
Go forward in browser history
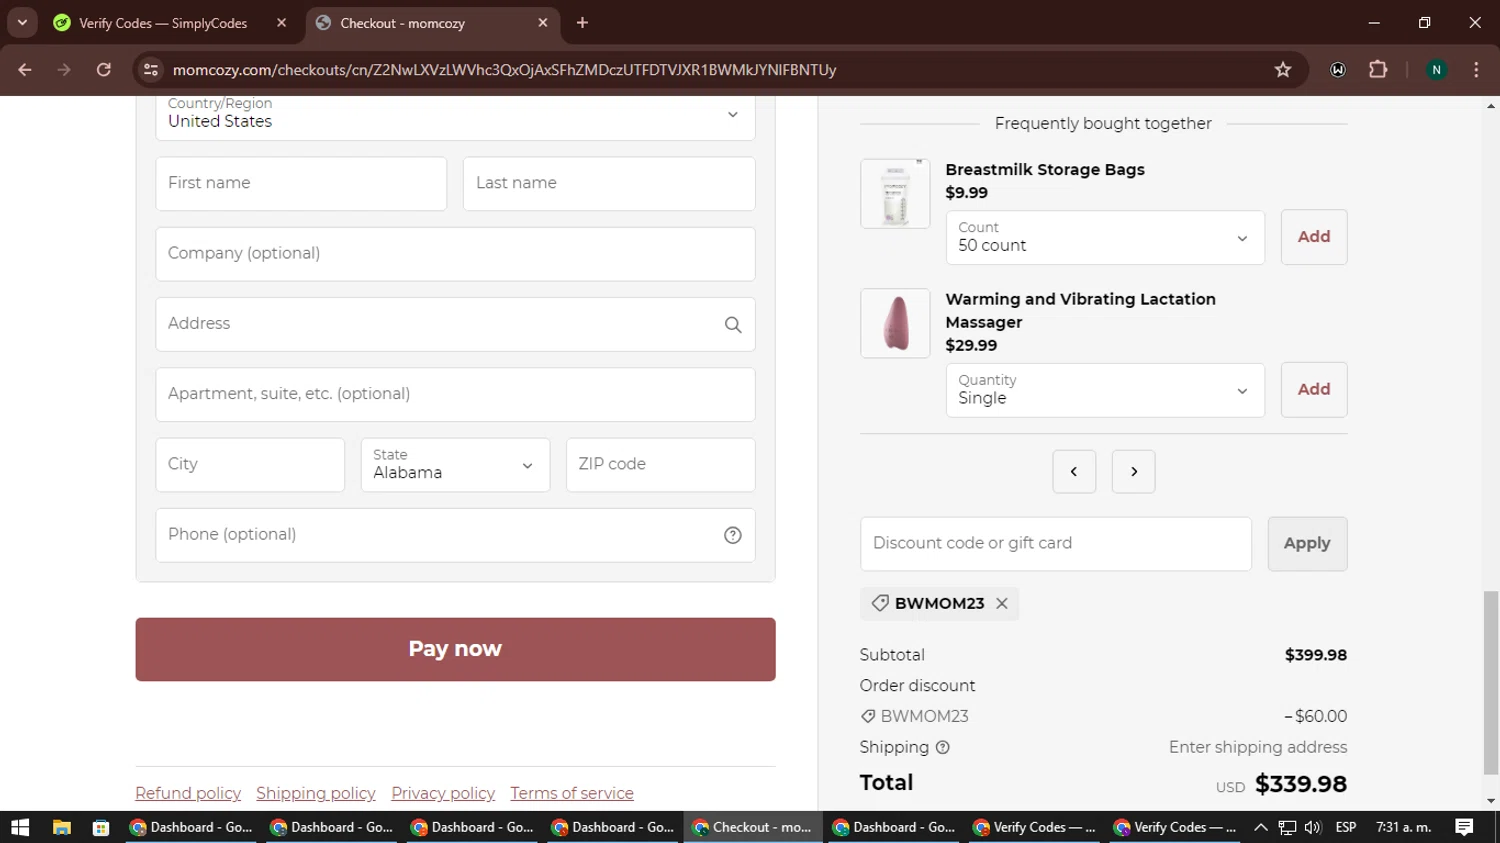pos(64,70)
